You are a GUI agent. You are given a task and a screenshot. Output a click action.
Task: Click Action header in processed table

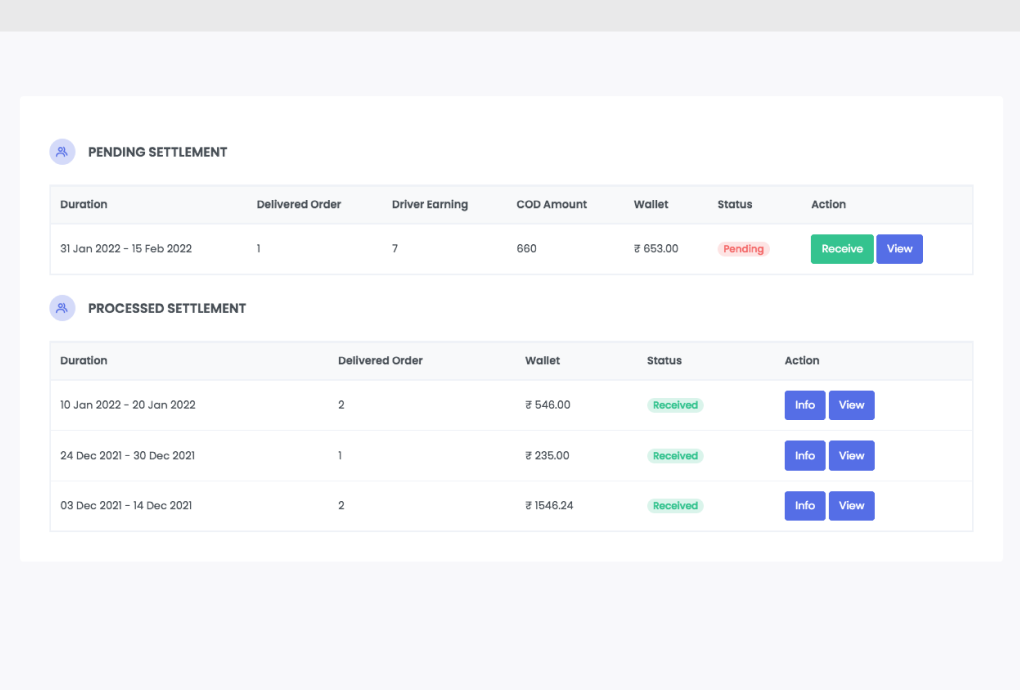click(x=802, y=361)
